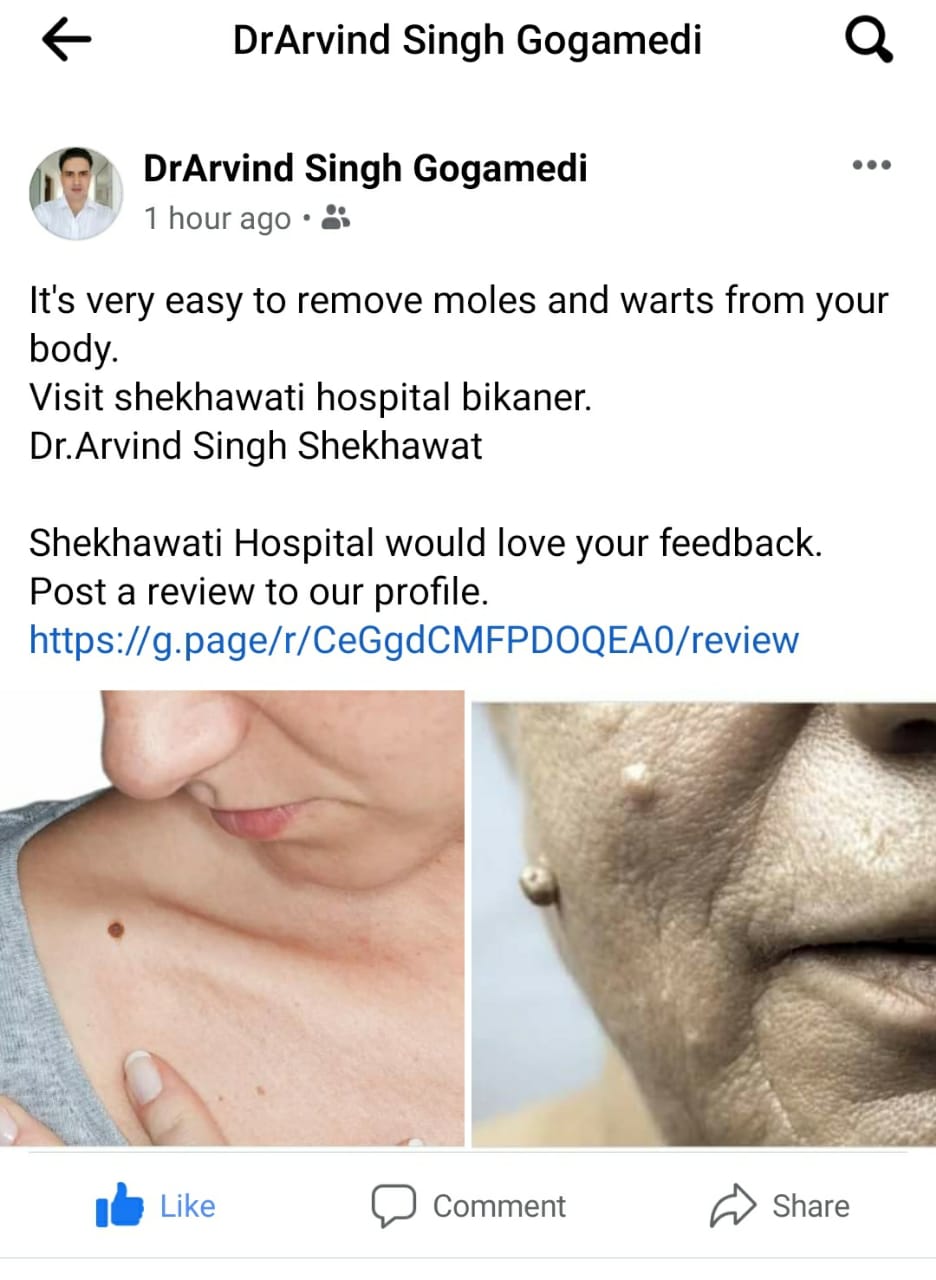Click the Share label

810,1206
